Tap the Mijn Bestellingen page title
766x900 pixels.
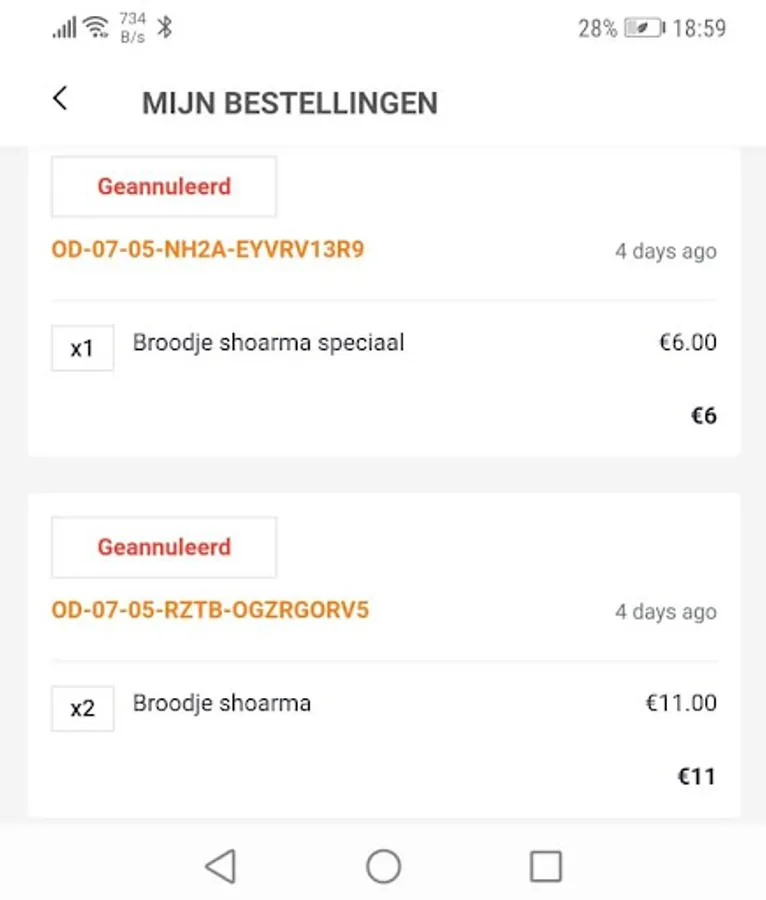pos(290,103)
